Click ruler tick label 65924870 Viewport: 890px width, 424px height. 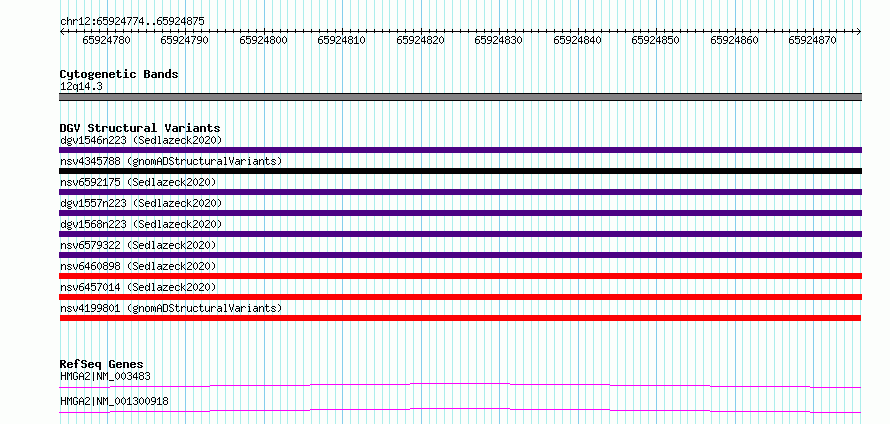(813, 40)
